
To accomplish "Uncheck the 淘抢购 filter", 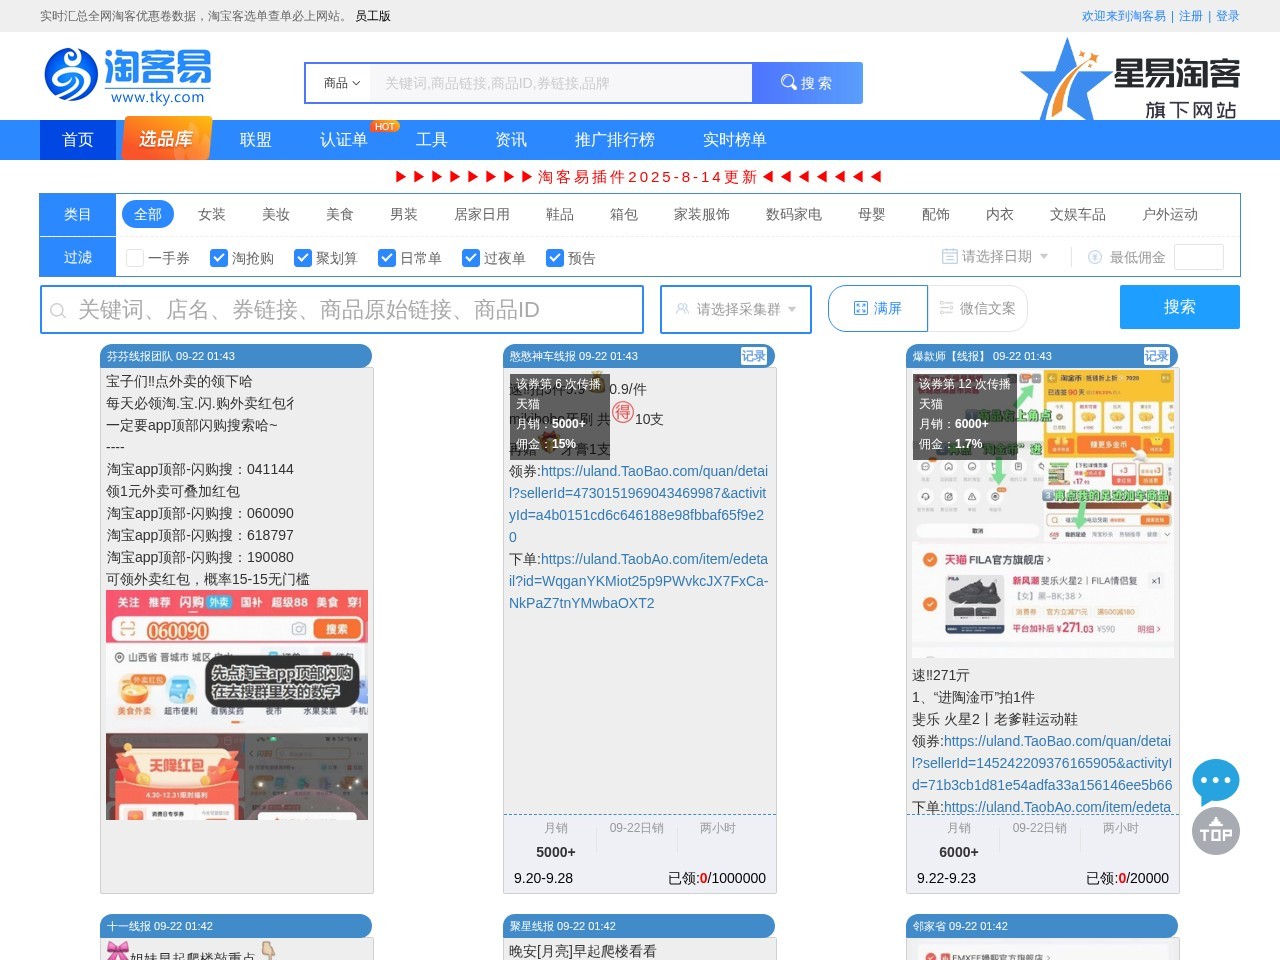I will [219, 258].
